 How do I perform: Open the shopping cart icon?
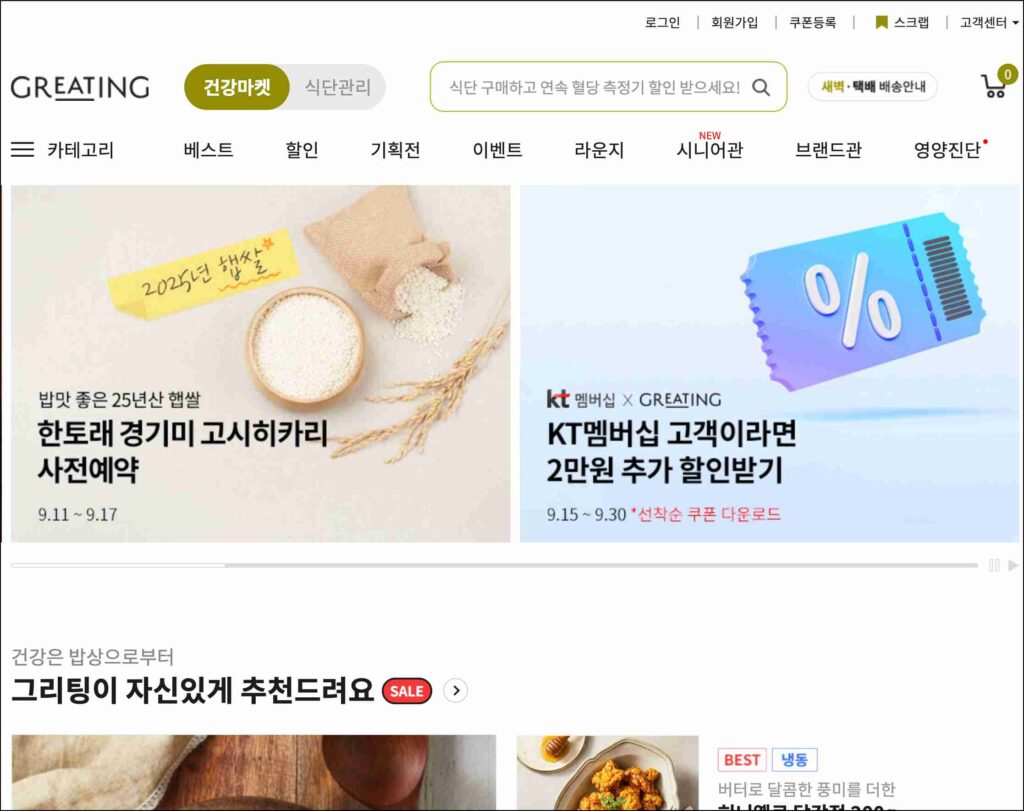995,85
